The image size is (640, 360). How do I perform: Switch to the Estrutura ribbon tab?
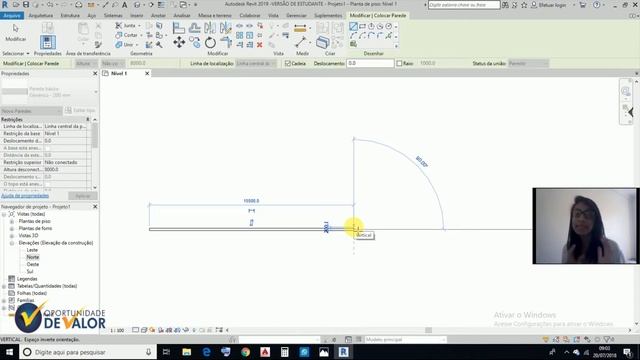click(x=70, y=16)
